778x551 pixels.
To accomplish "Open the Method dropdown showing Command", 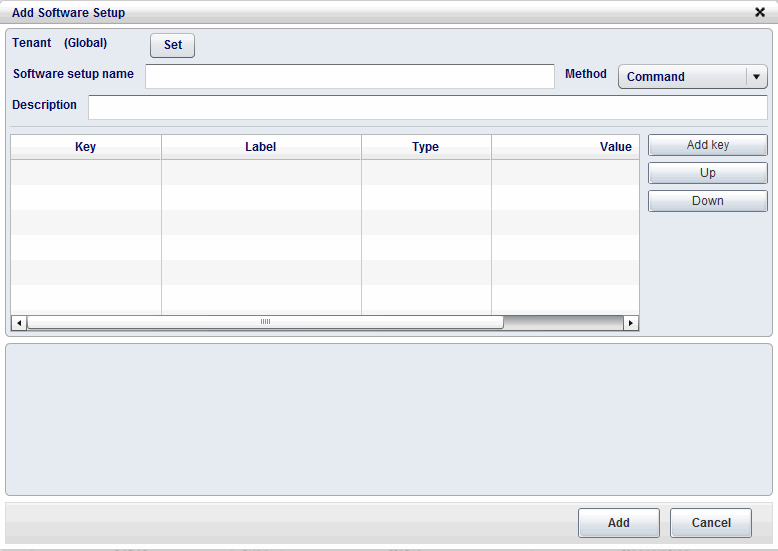I will pyautogui.click(x=693, y=77).
